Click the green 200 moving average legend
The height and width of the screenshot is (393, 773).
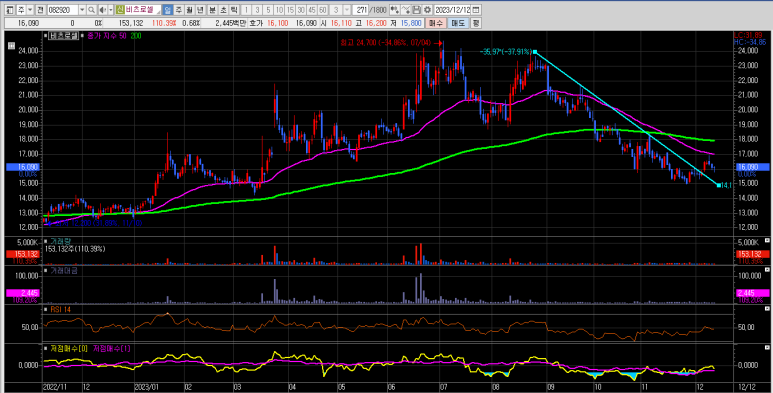click(x=136, y=36)
